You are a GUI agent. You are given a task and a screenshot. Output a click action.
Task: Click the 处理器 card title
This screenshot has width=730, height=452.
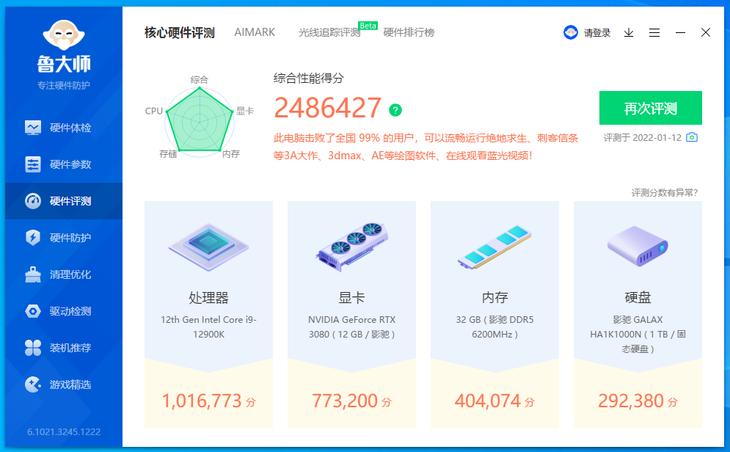pos(209,297)
